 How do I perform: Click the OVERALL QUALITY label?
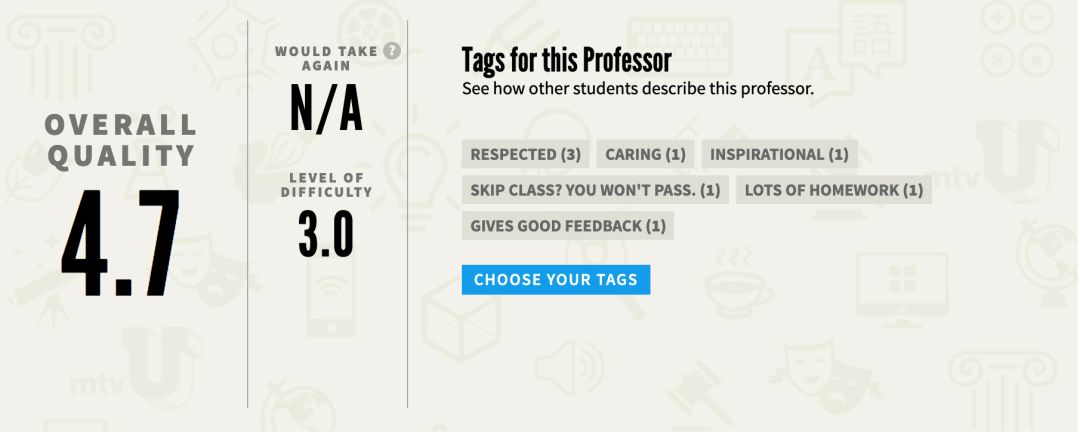pos(121,141)
